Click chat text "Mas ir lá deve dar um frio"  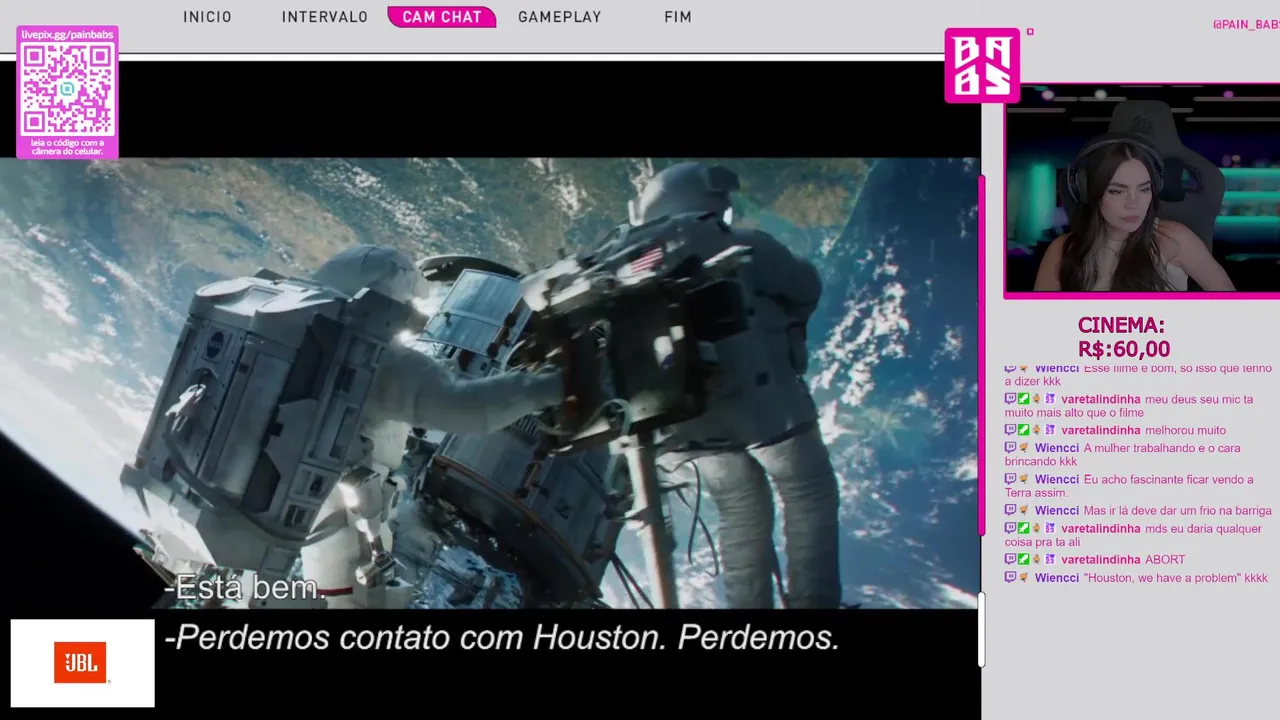[x=1178, y=511]
